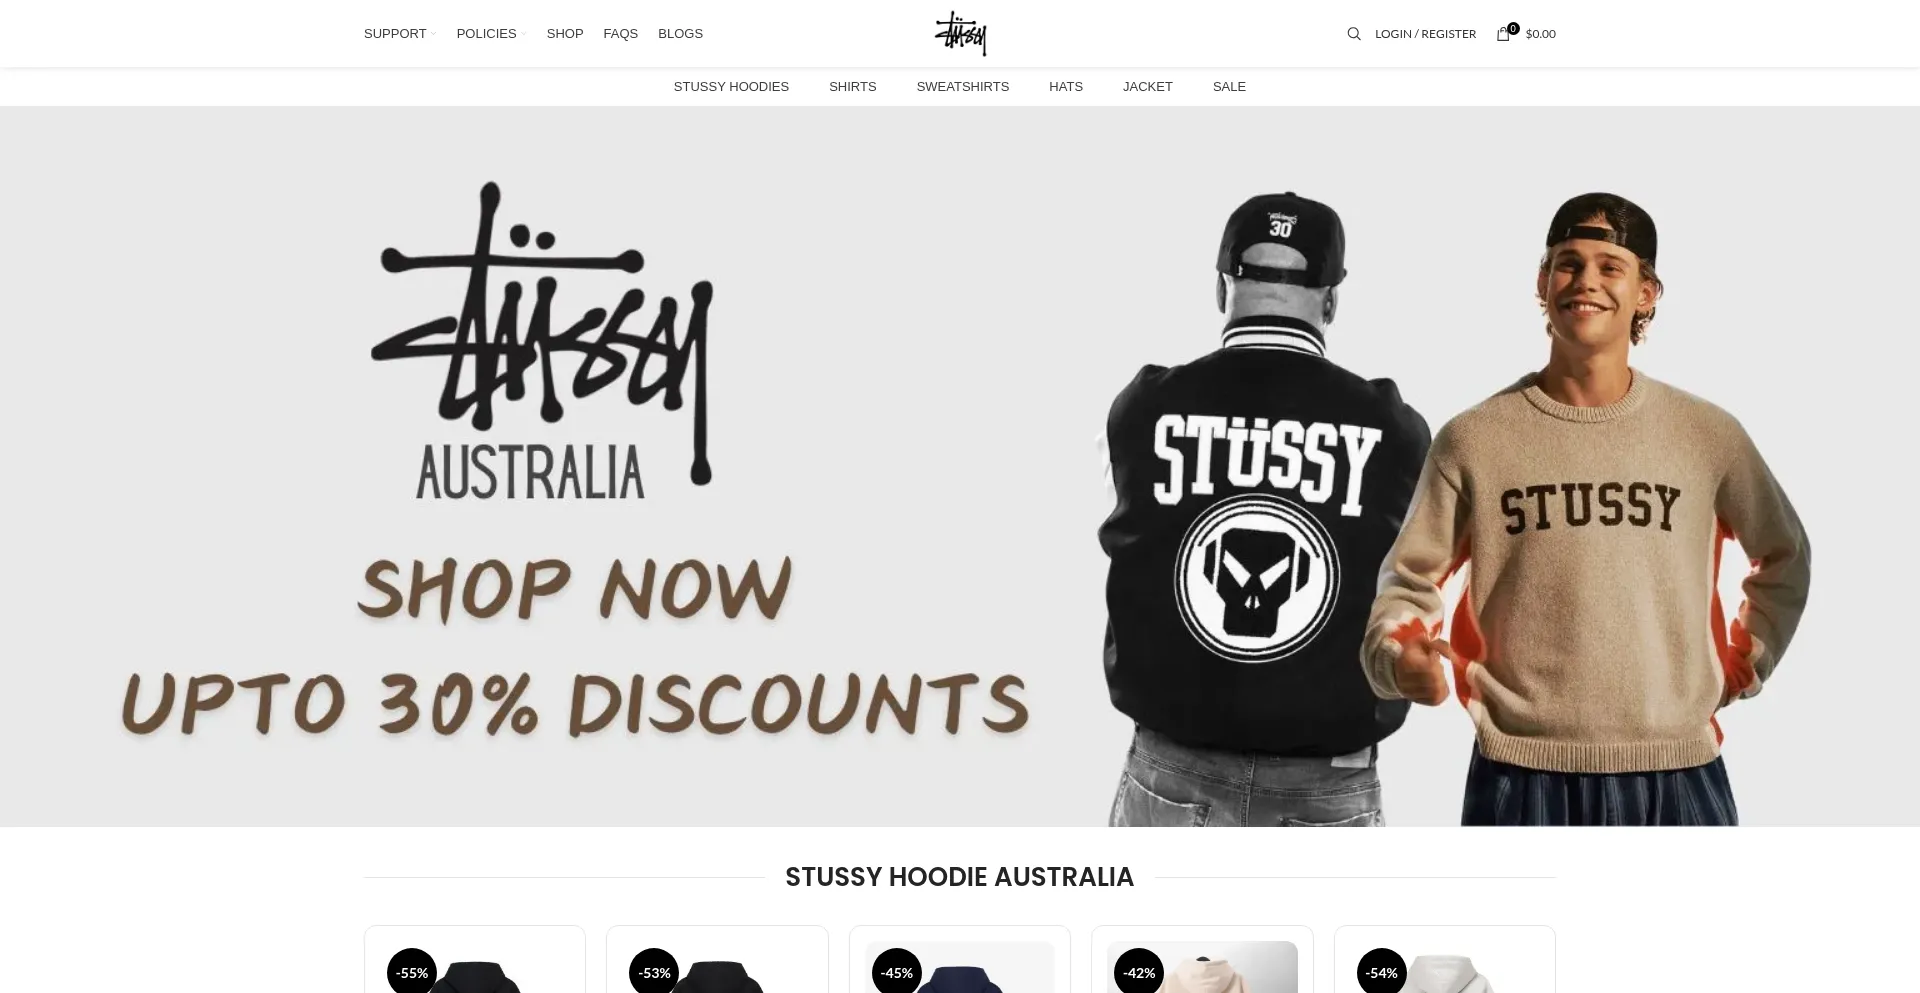This screenshot has width=1920, height=993.
Task: Go to the Blogs page
Action: (x=681, y=34)
